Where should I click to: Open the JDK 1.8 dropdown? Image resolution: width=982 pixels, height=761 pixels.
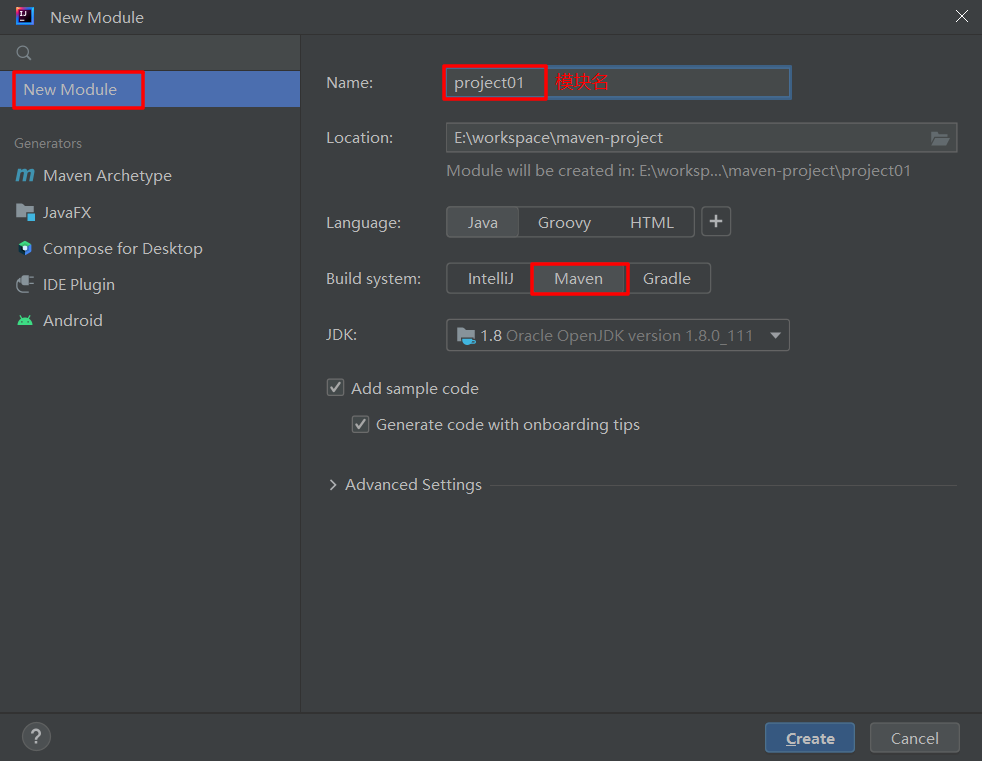618,335
